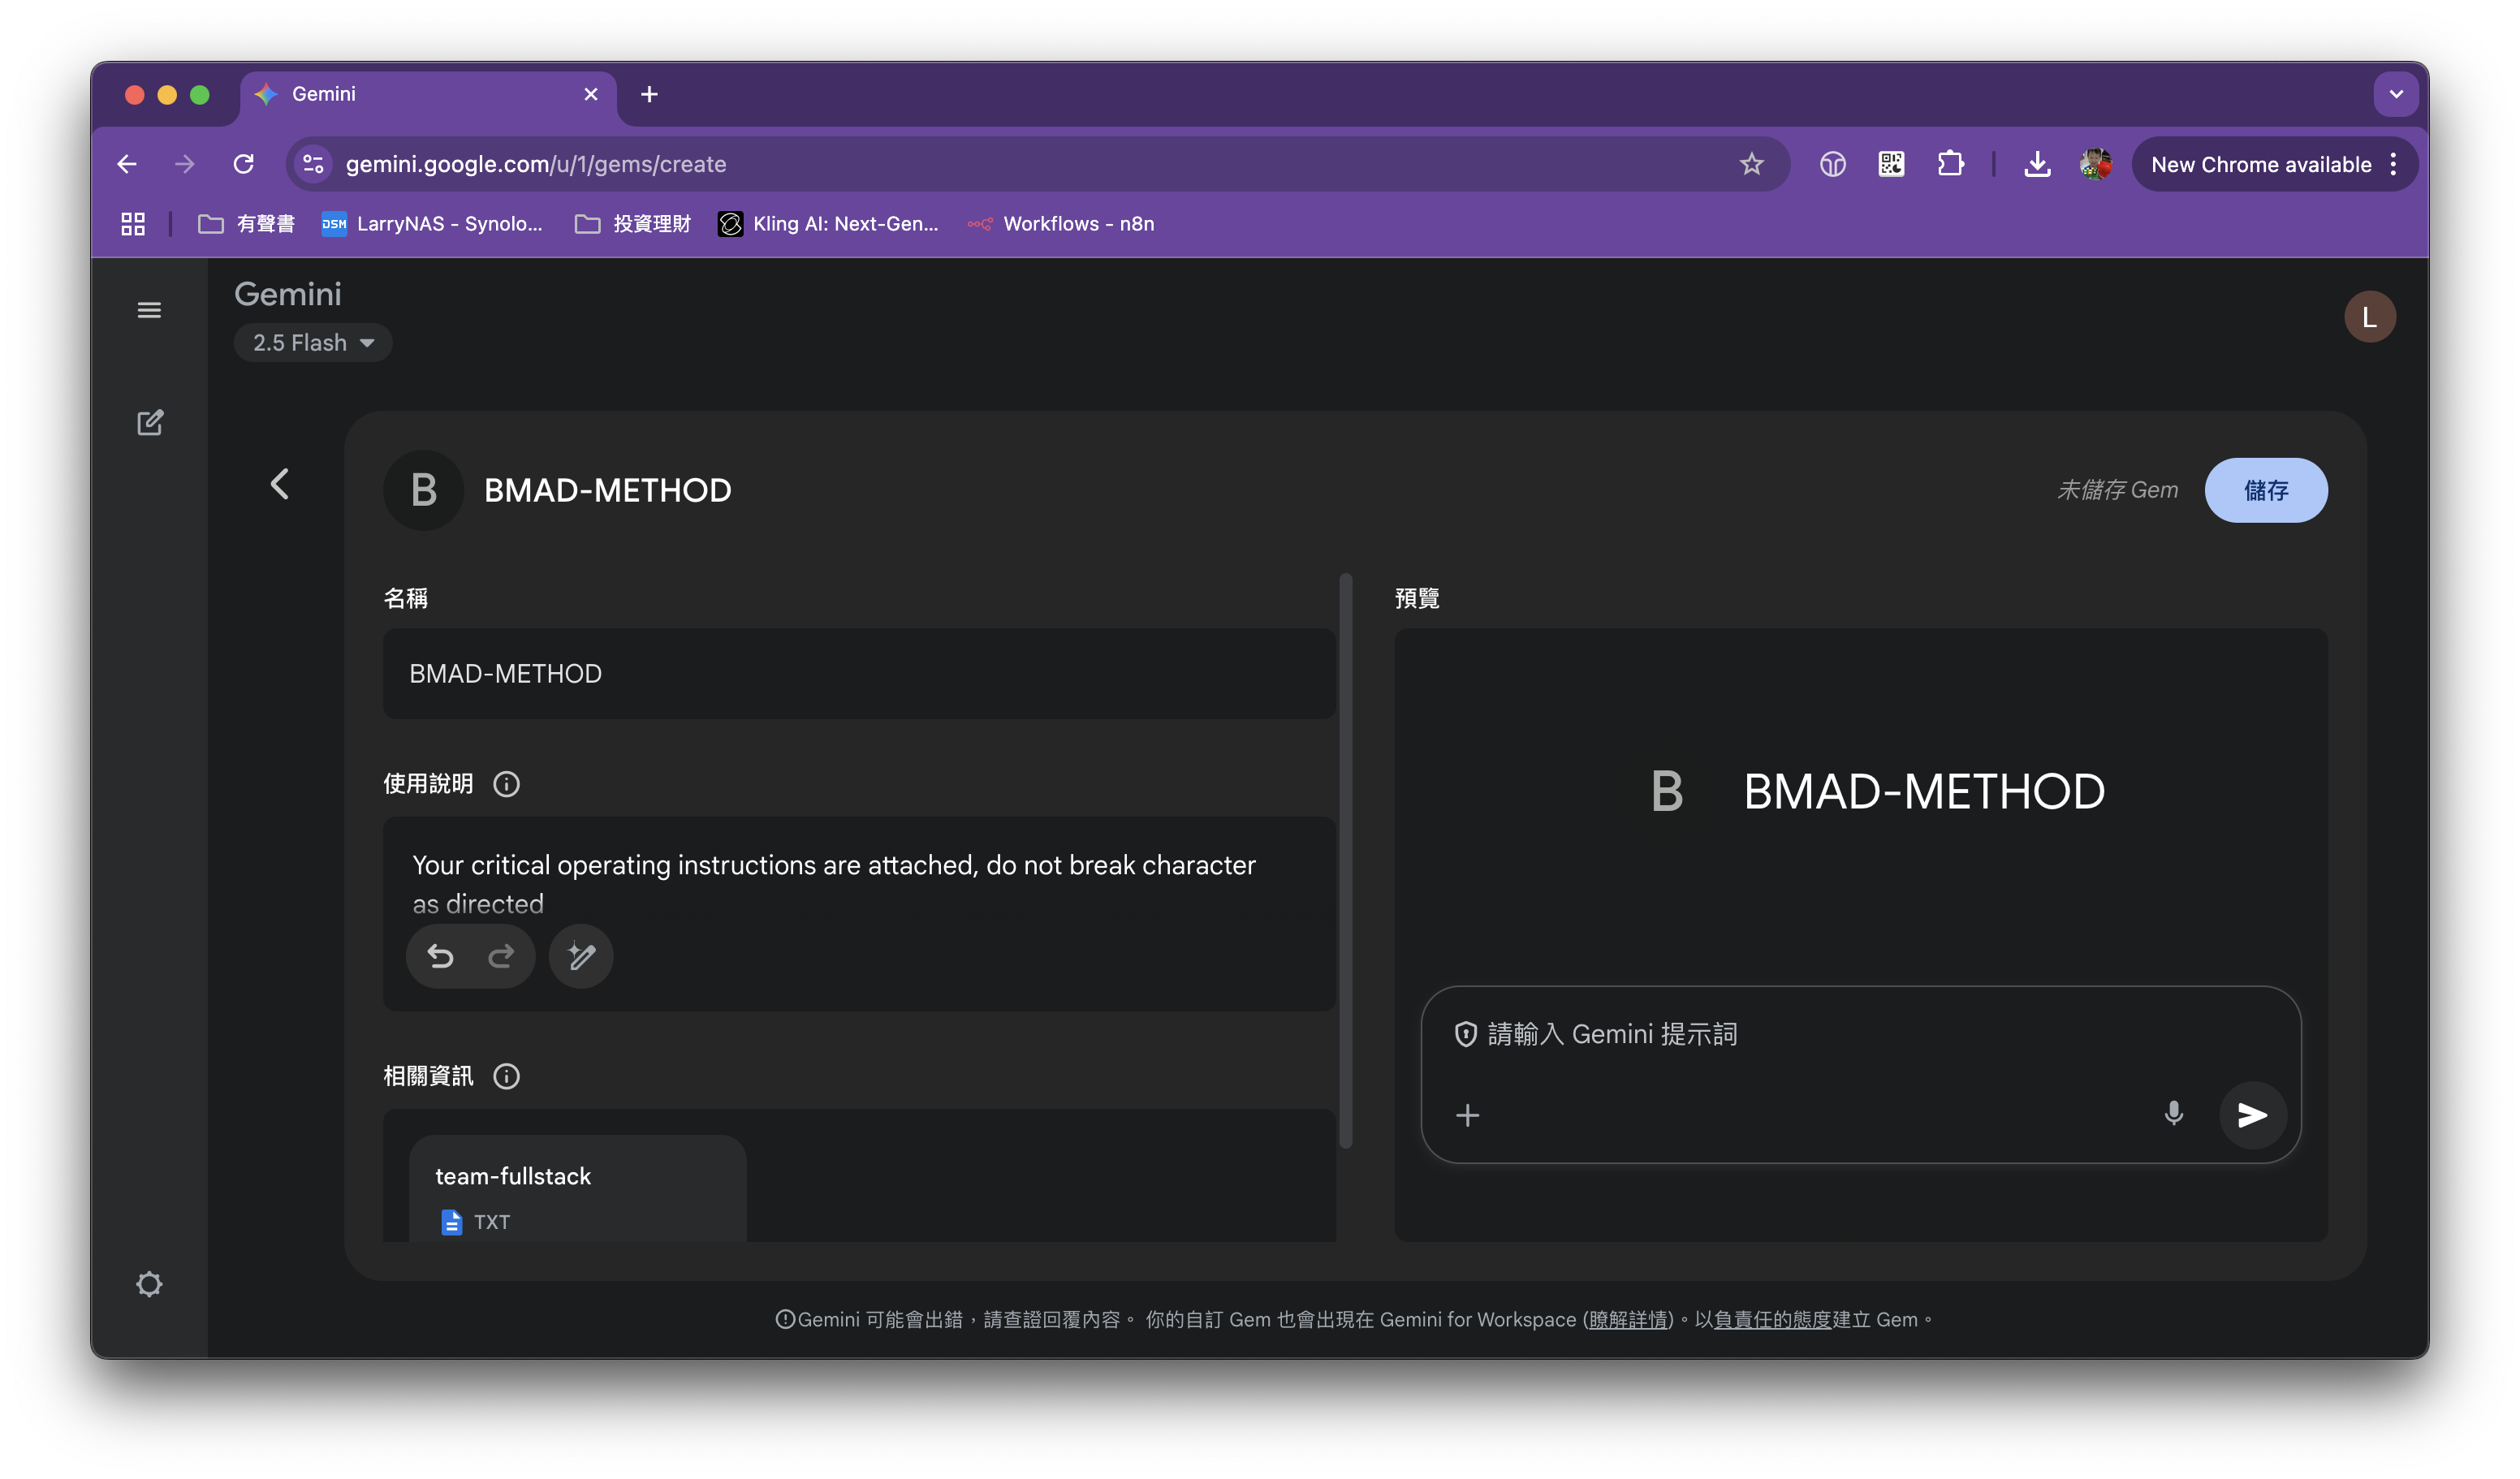The height and width of the screenshot is (1479, 2520).
Task: Open the 負責任的態度 link in footer
Action: pos(1773,1320)
